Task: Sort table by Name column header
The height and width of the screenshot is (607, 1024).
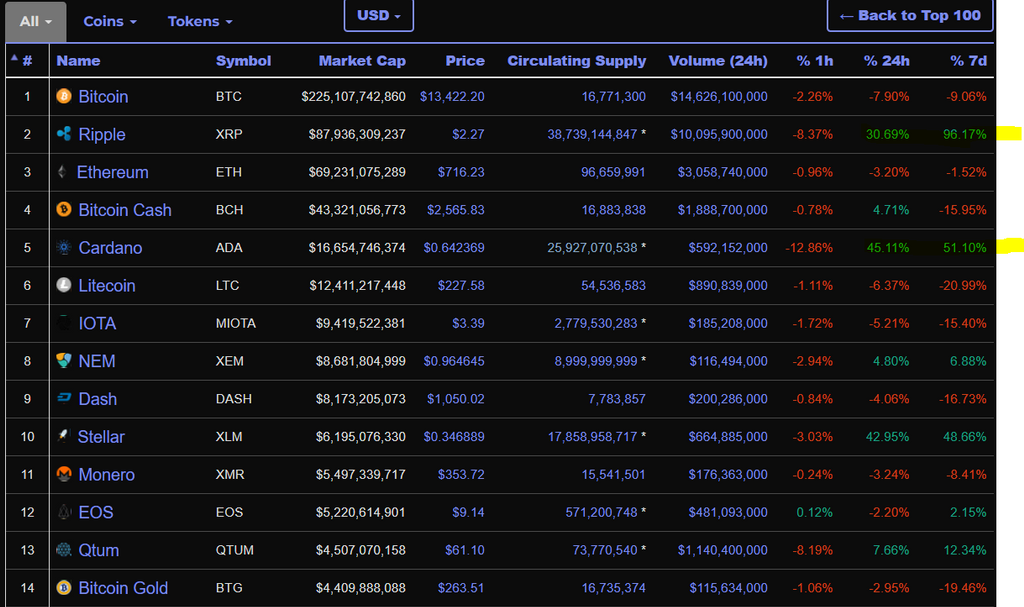Action: tap(78, 61)
